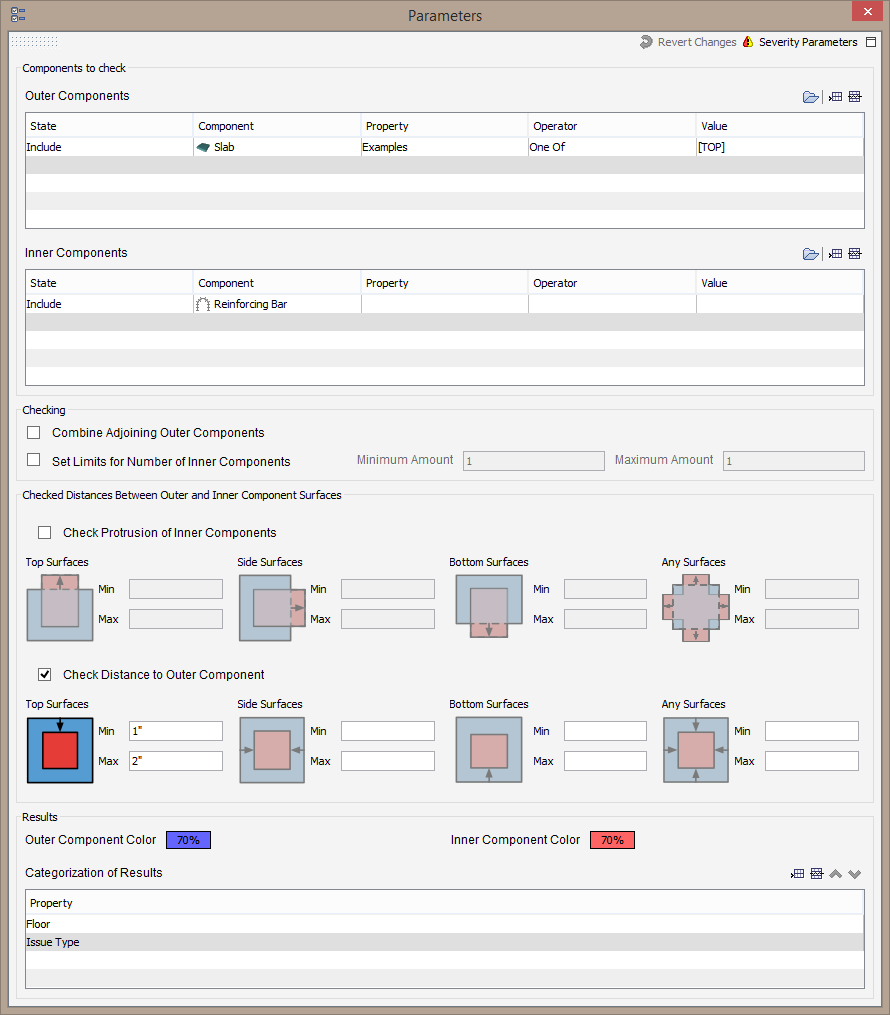Viewport: 890px width, 1015px height.
Task: Click Top Surfaces Min distance field
Action: [x=176, y=731]
